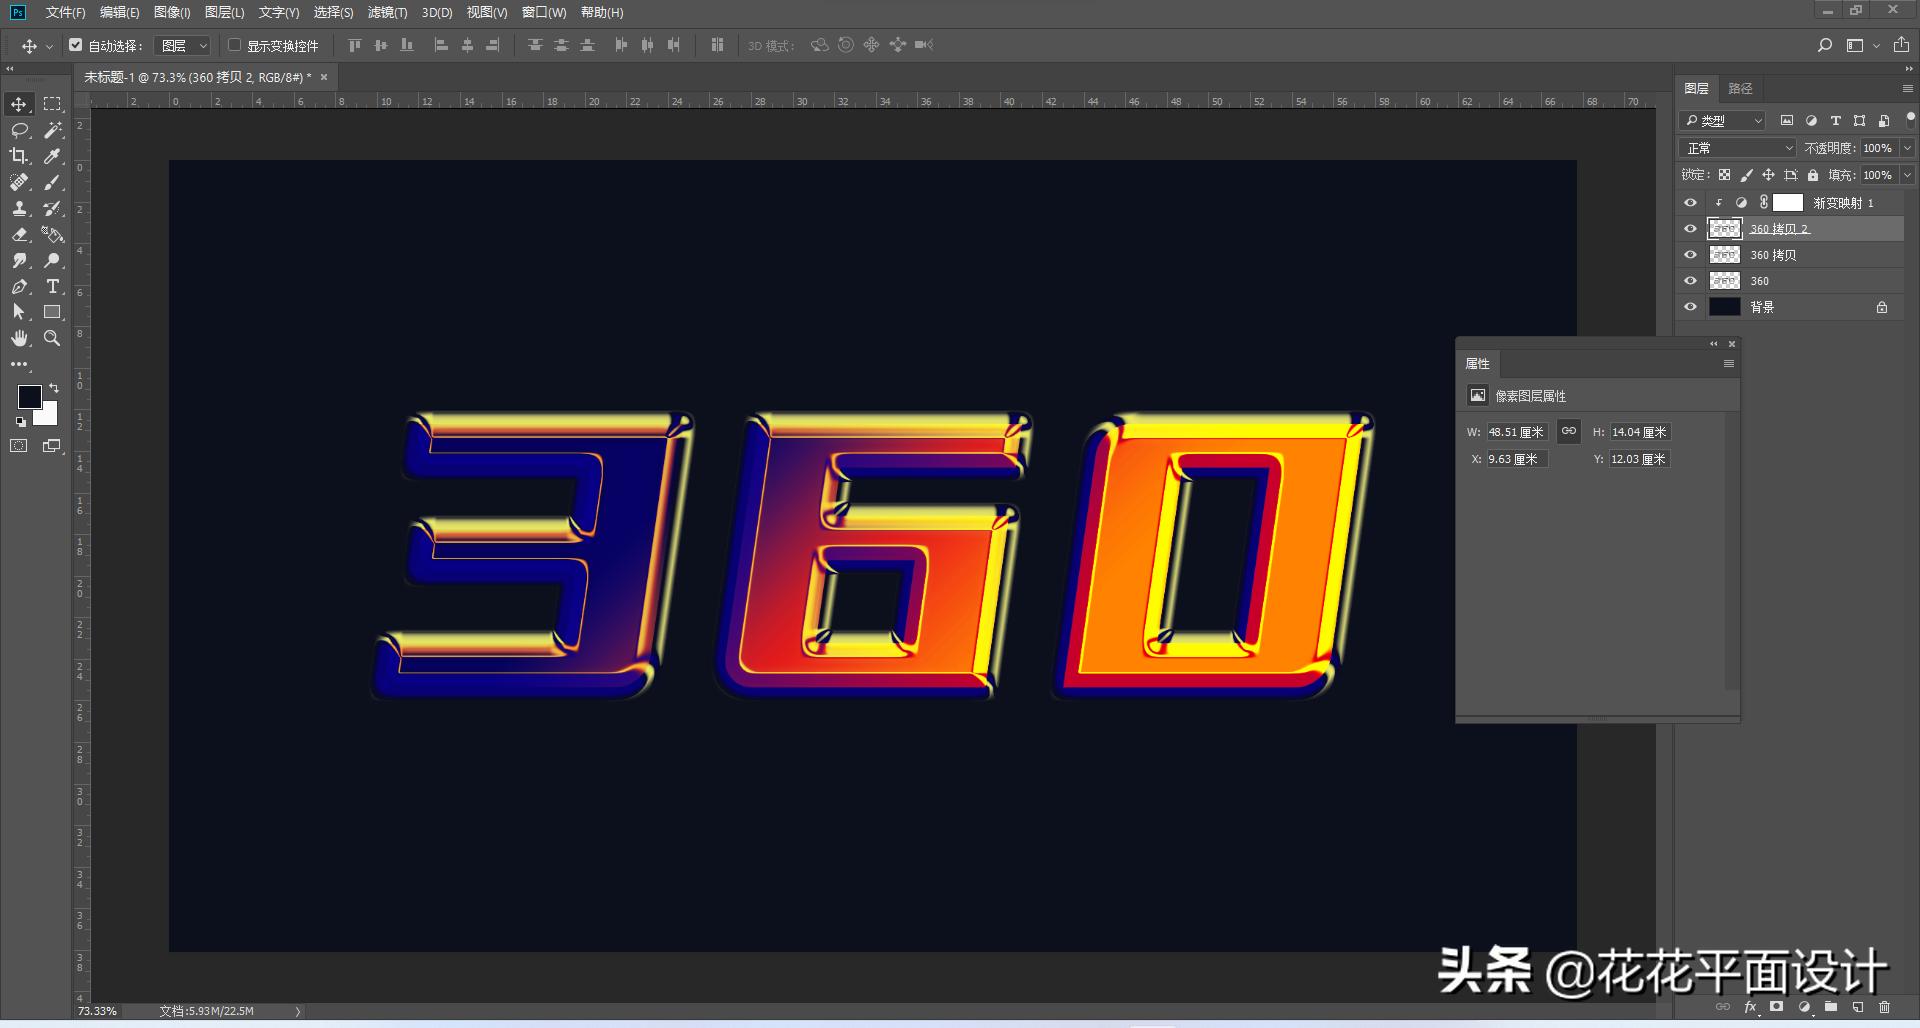
Task: Select the Zoom tool
Action: click(x=52, y=338)
